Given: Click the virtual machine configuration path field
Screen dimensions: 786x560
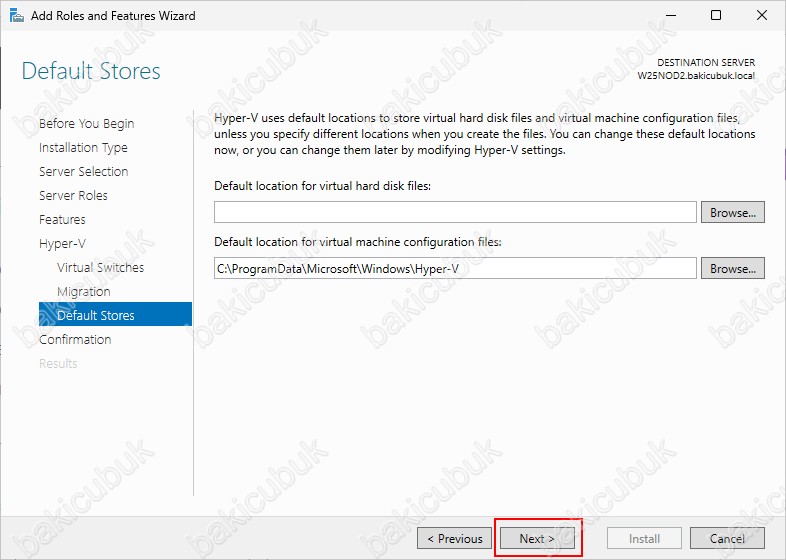Looking at the screenshot, I should coord(455,268).
